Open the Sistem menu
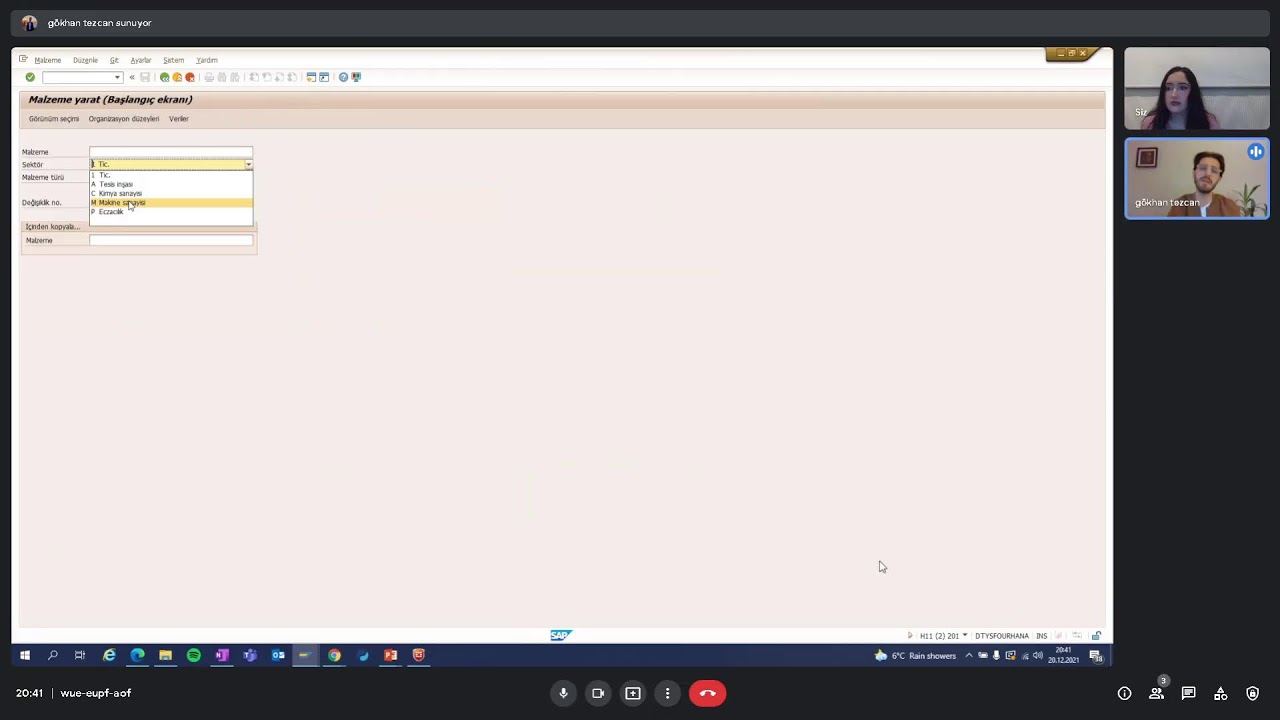1280x720 pixels. click(x=173, y=60)
